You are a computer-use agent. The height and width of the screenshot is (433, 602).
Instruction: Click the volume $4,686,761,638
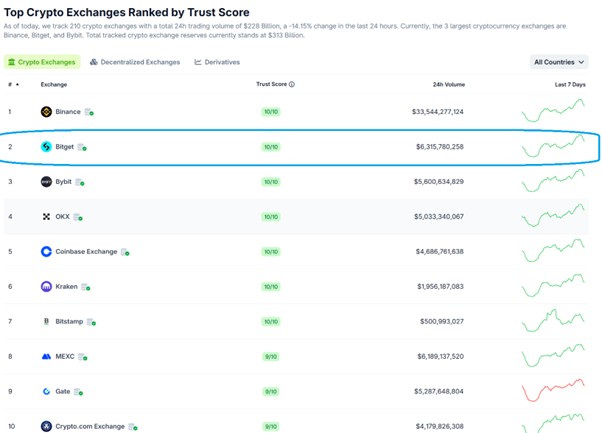(440, 251)
